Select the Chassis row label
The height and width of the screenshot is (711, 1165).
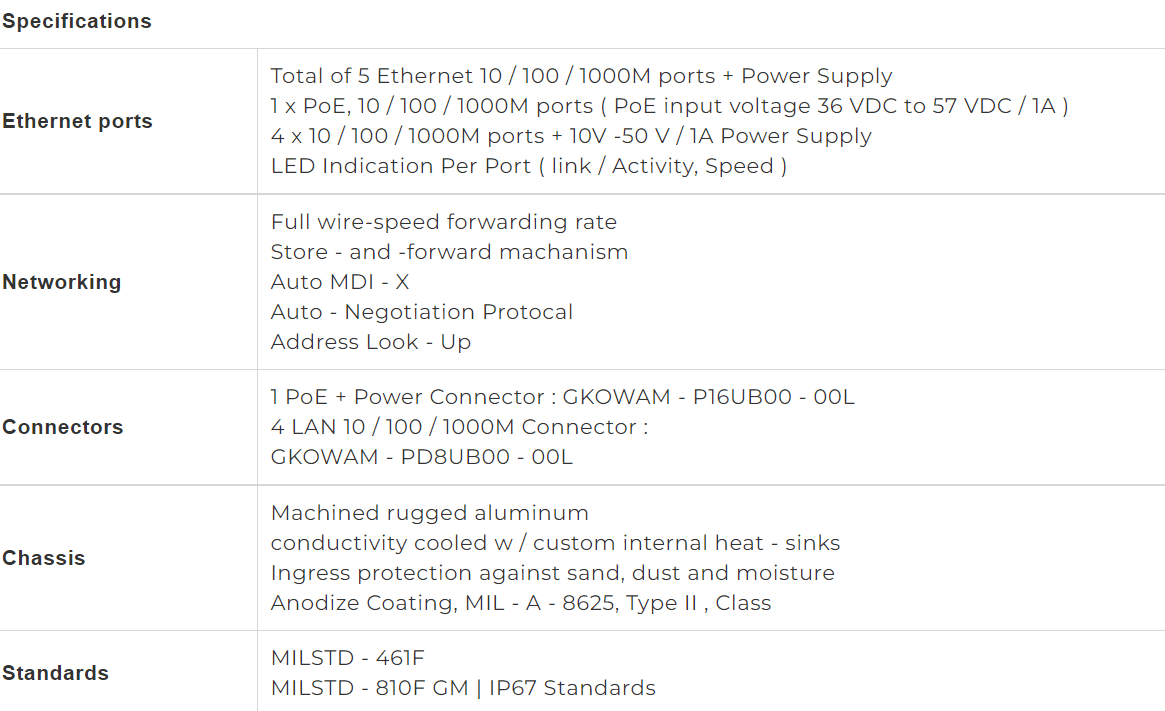44,558
